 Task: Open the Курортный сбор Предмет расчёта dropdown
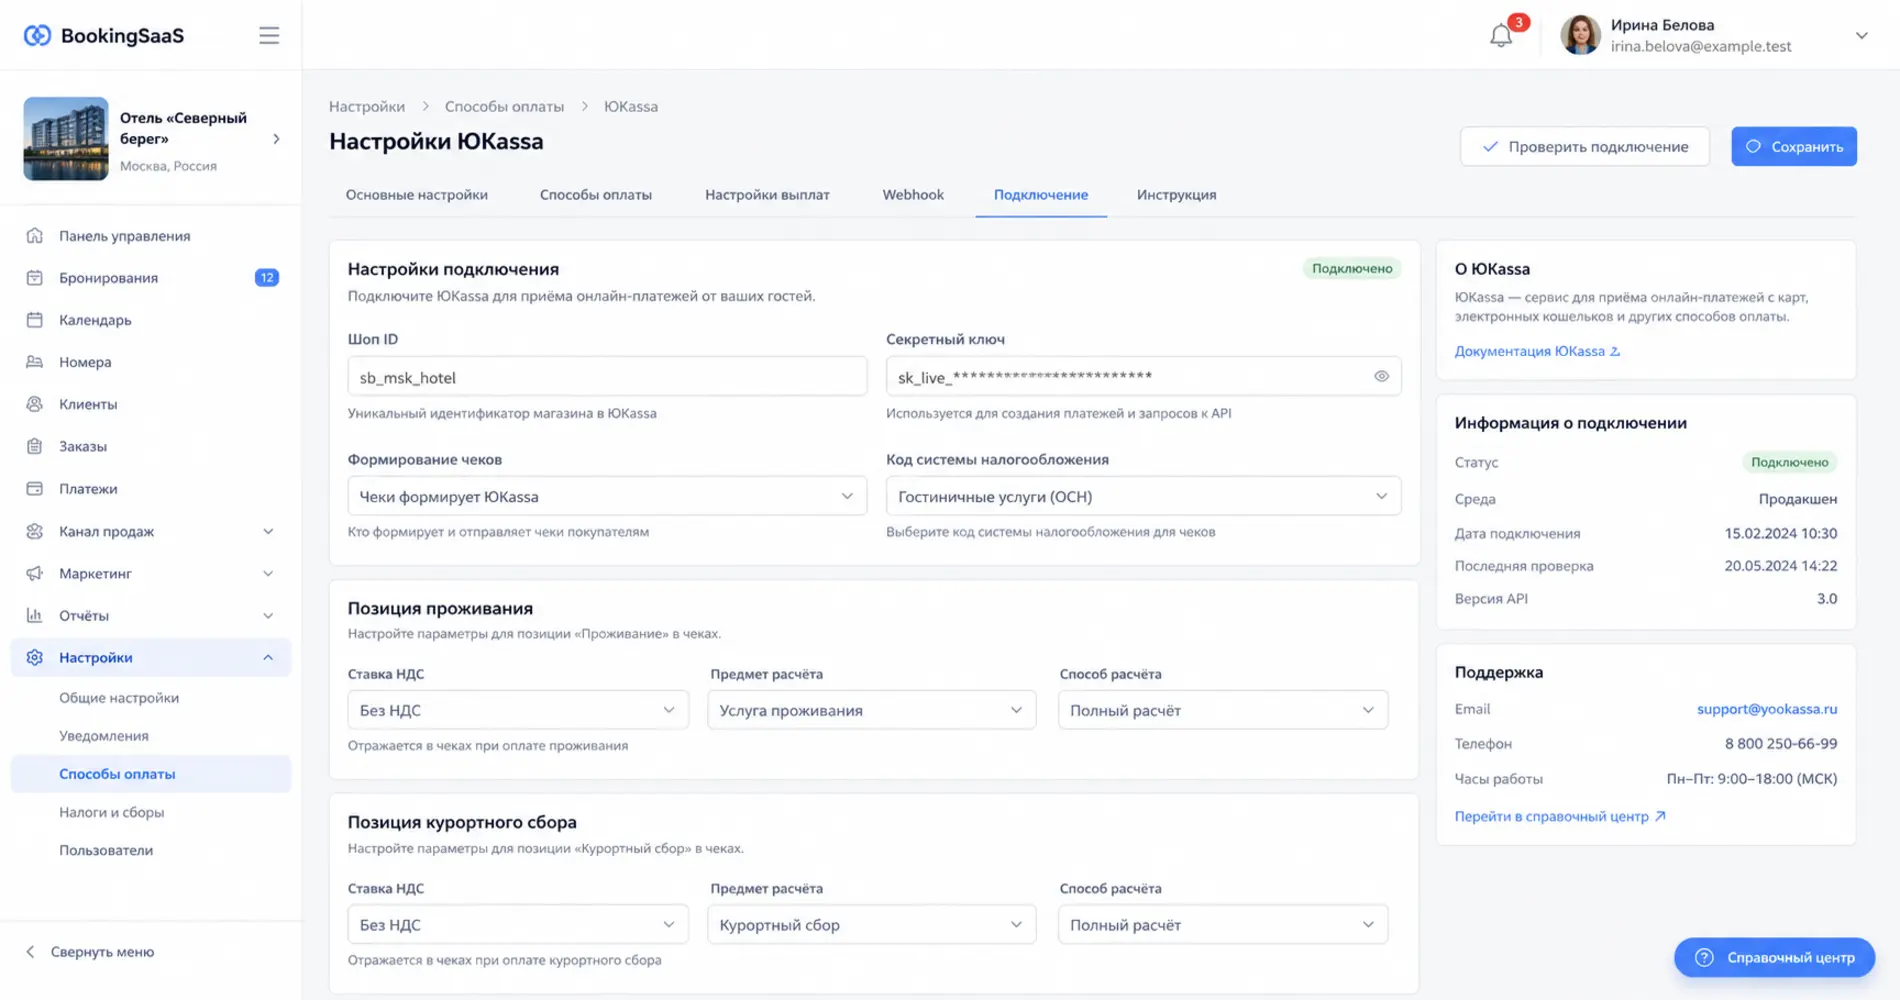coord(871,925)
